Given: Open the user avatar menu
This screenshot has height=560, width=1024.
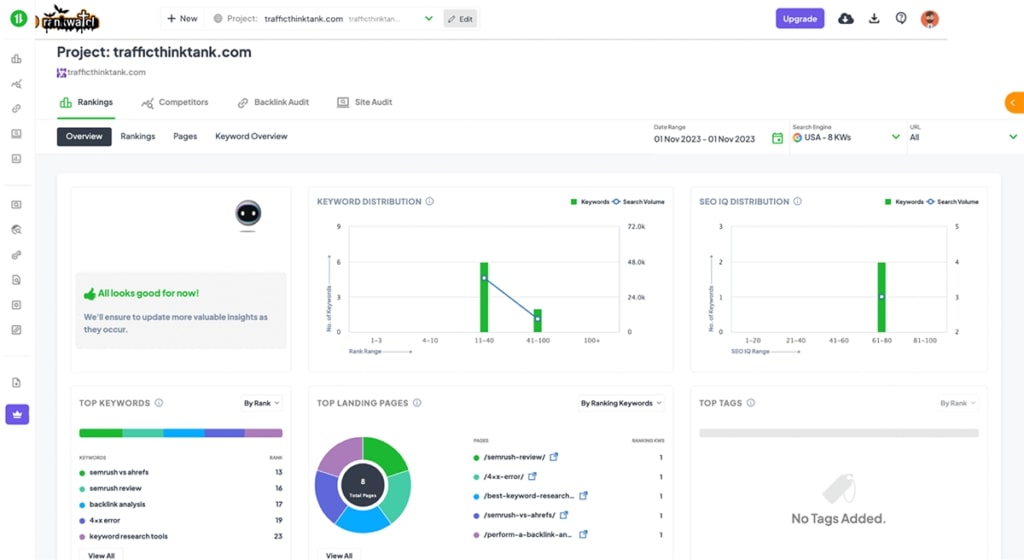Looking at the screenshot, I should coord(929,19).
